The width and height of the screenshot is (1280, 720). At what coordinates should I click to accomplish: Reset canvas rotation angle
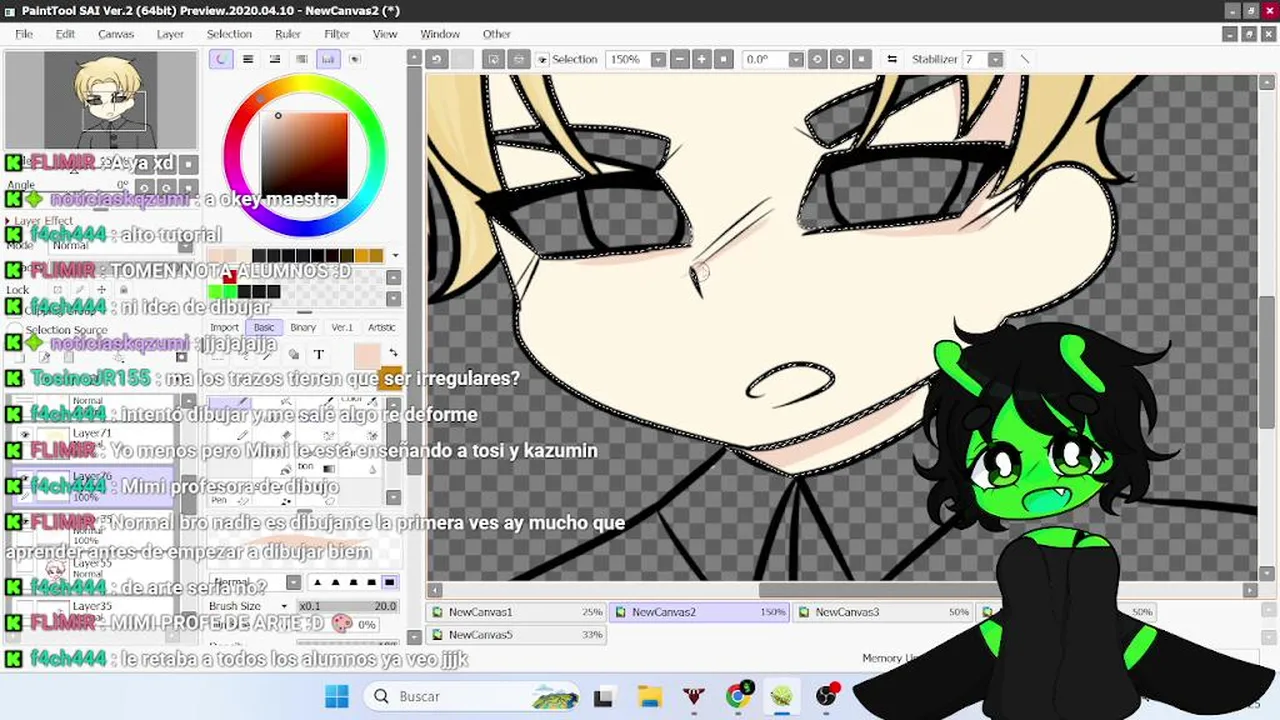coord(862,59)
